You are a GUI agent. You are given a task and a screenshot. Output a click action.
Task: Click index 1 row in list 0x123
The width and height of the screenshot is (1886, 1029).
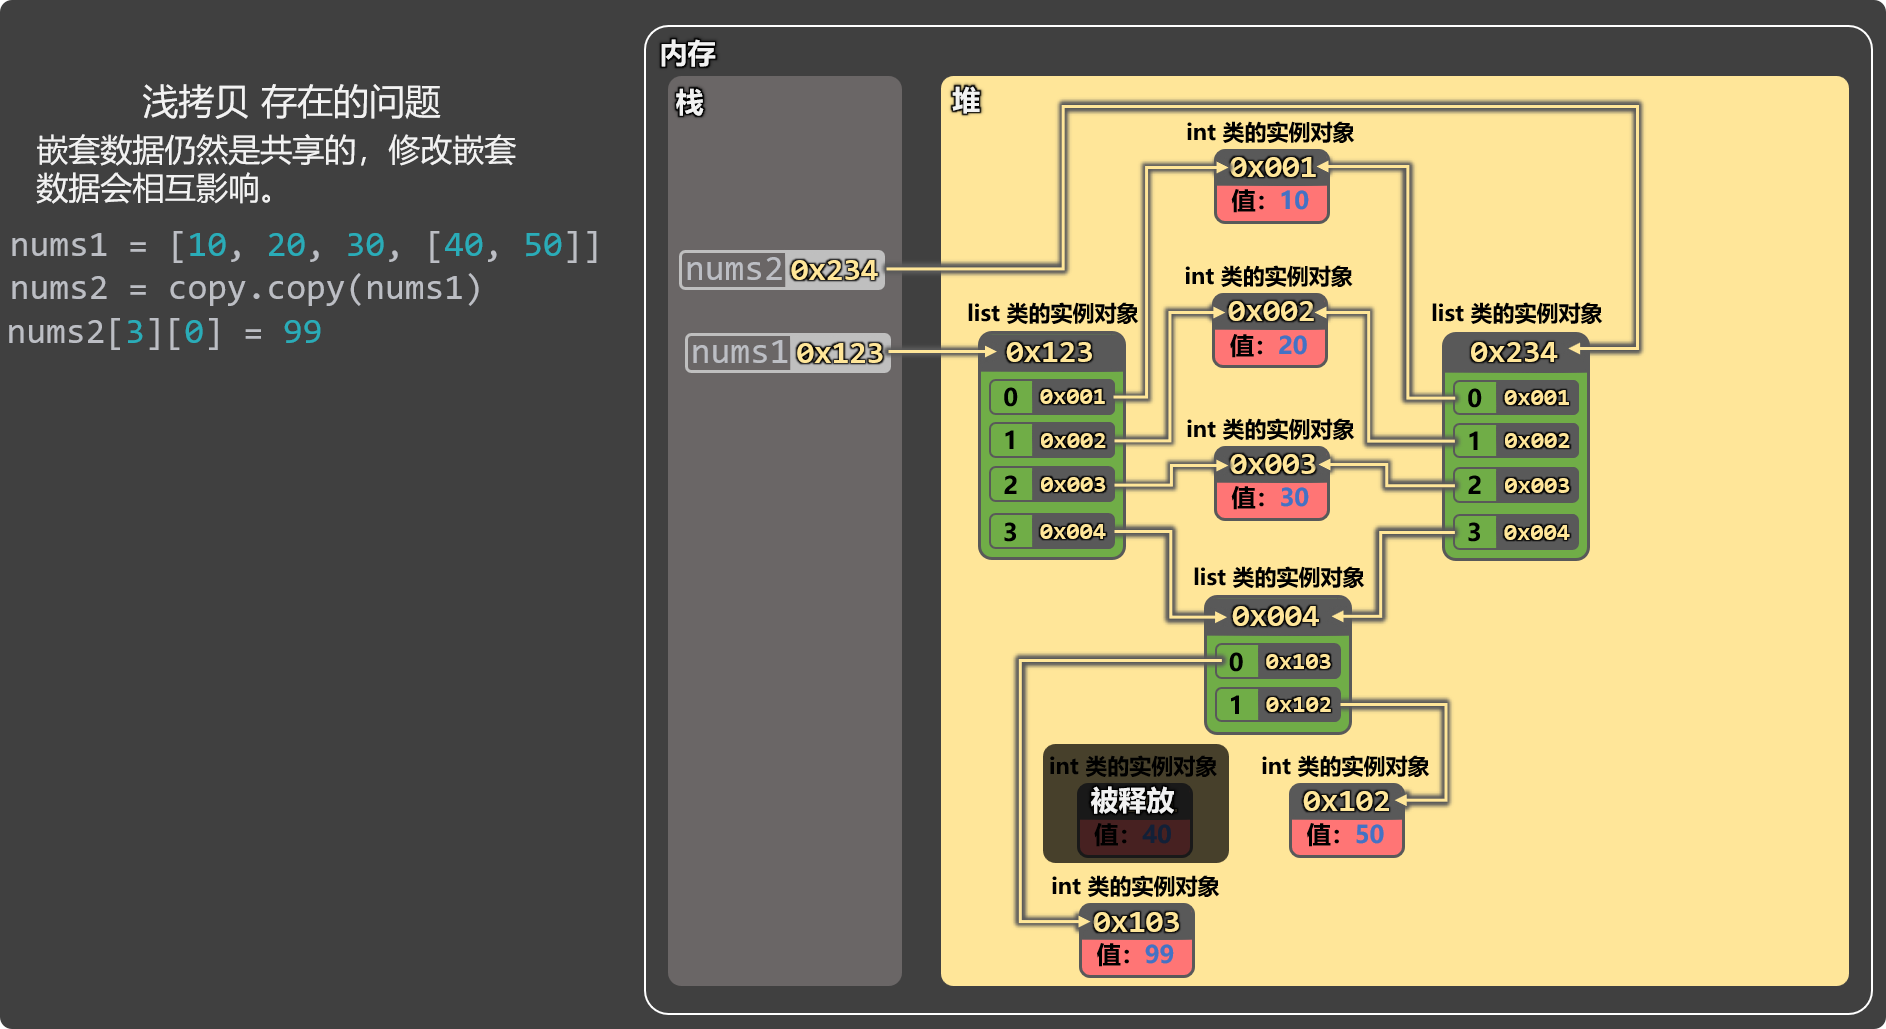pyautogui.click(x=1051, y=440)
